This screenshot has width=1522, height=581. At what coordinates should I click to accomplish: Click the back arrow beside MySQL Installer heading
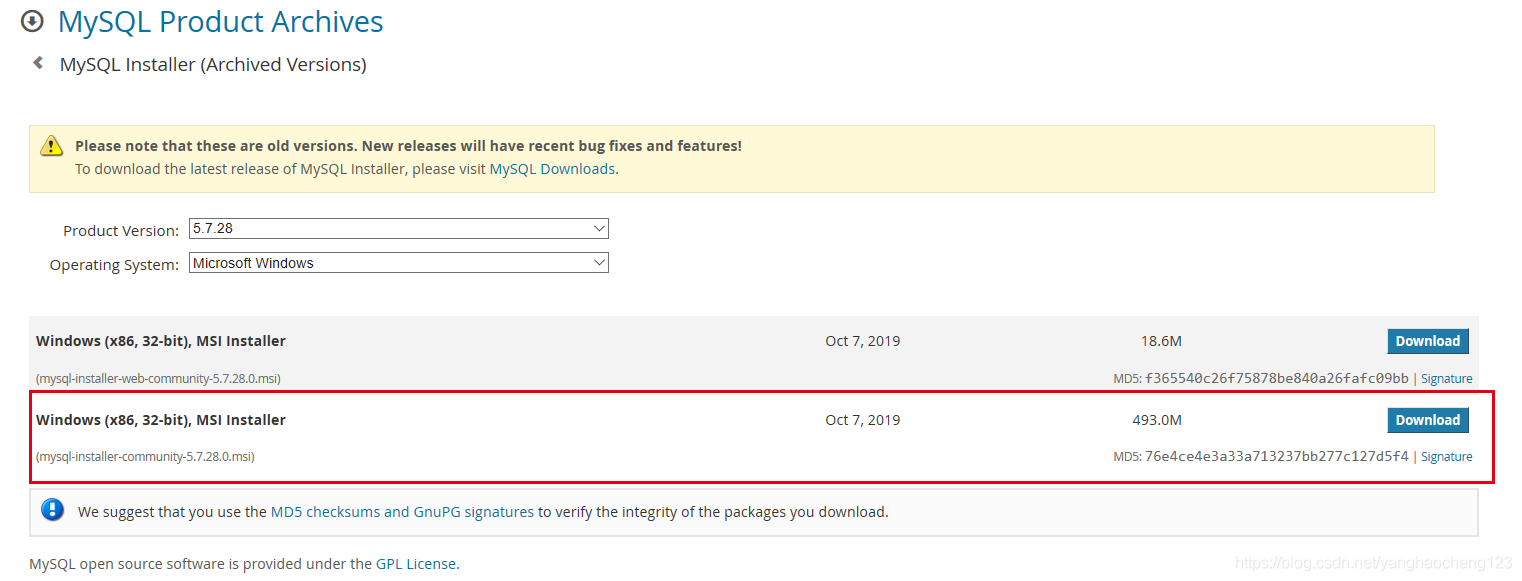[38, 63]
